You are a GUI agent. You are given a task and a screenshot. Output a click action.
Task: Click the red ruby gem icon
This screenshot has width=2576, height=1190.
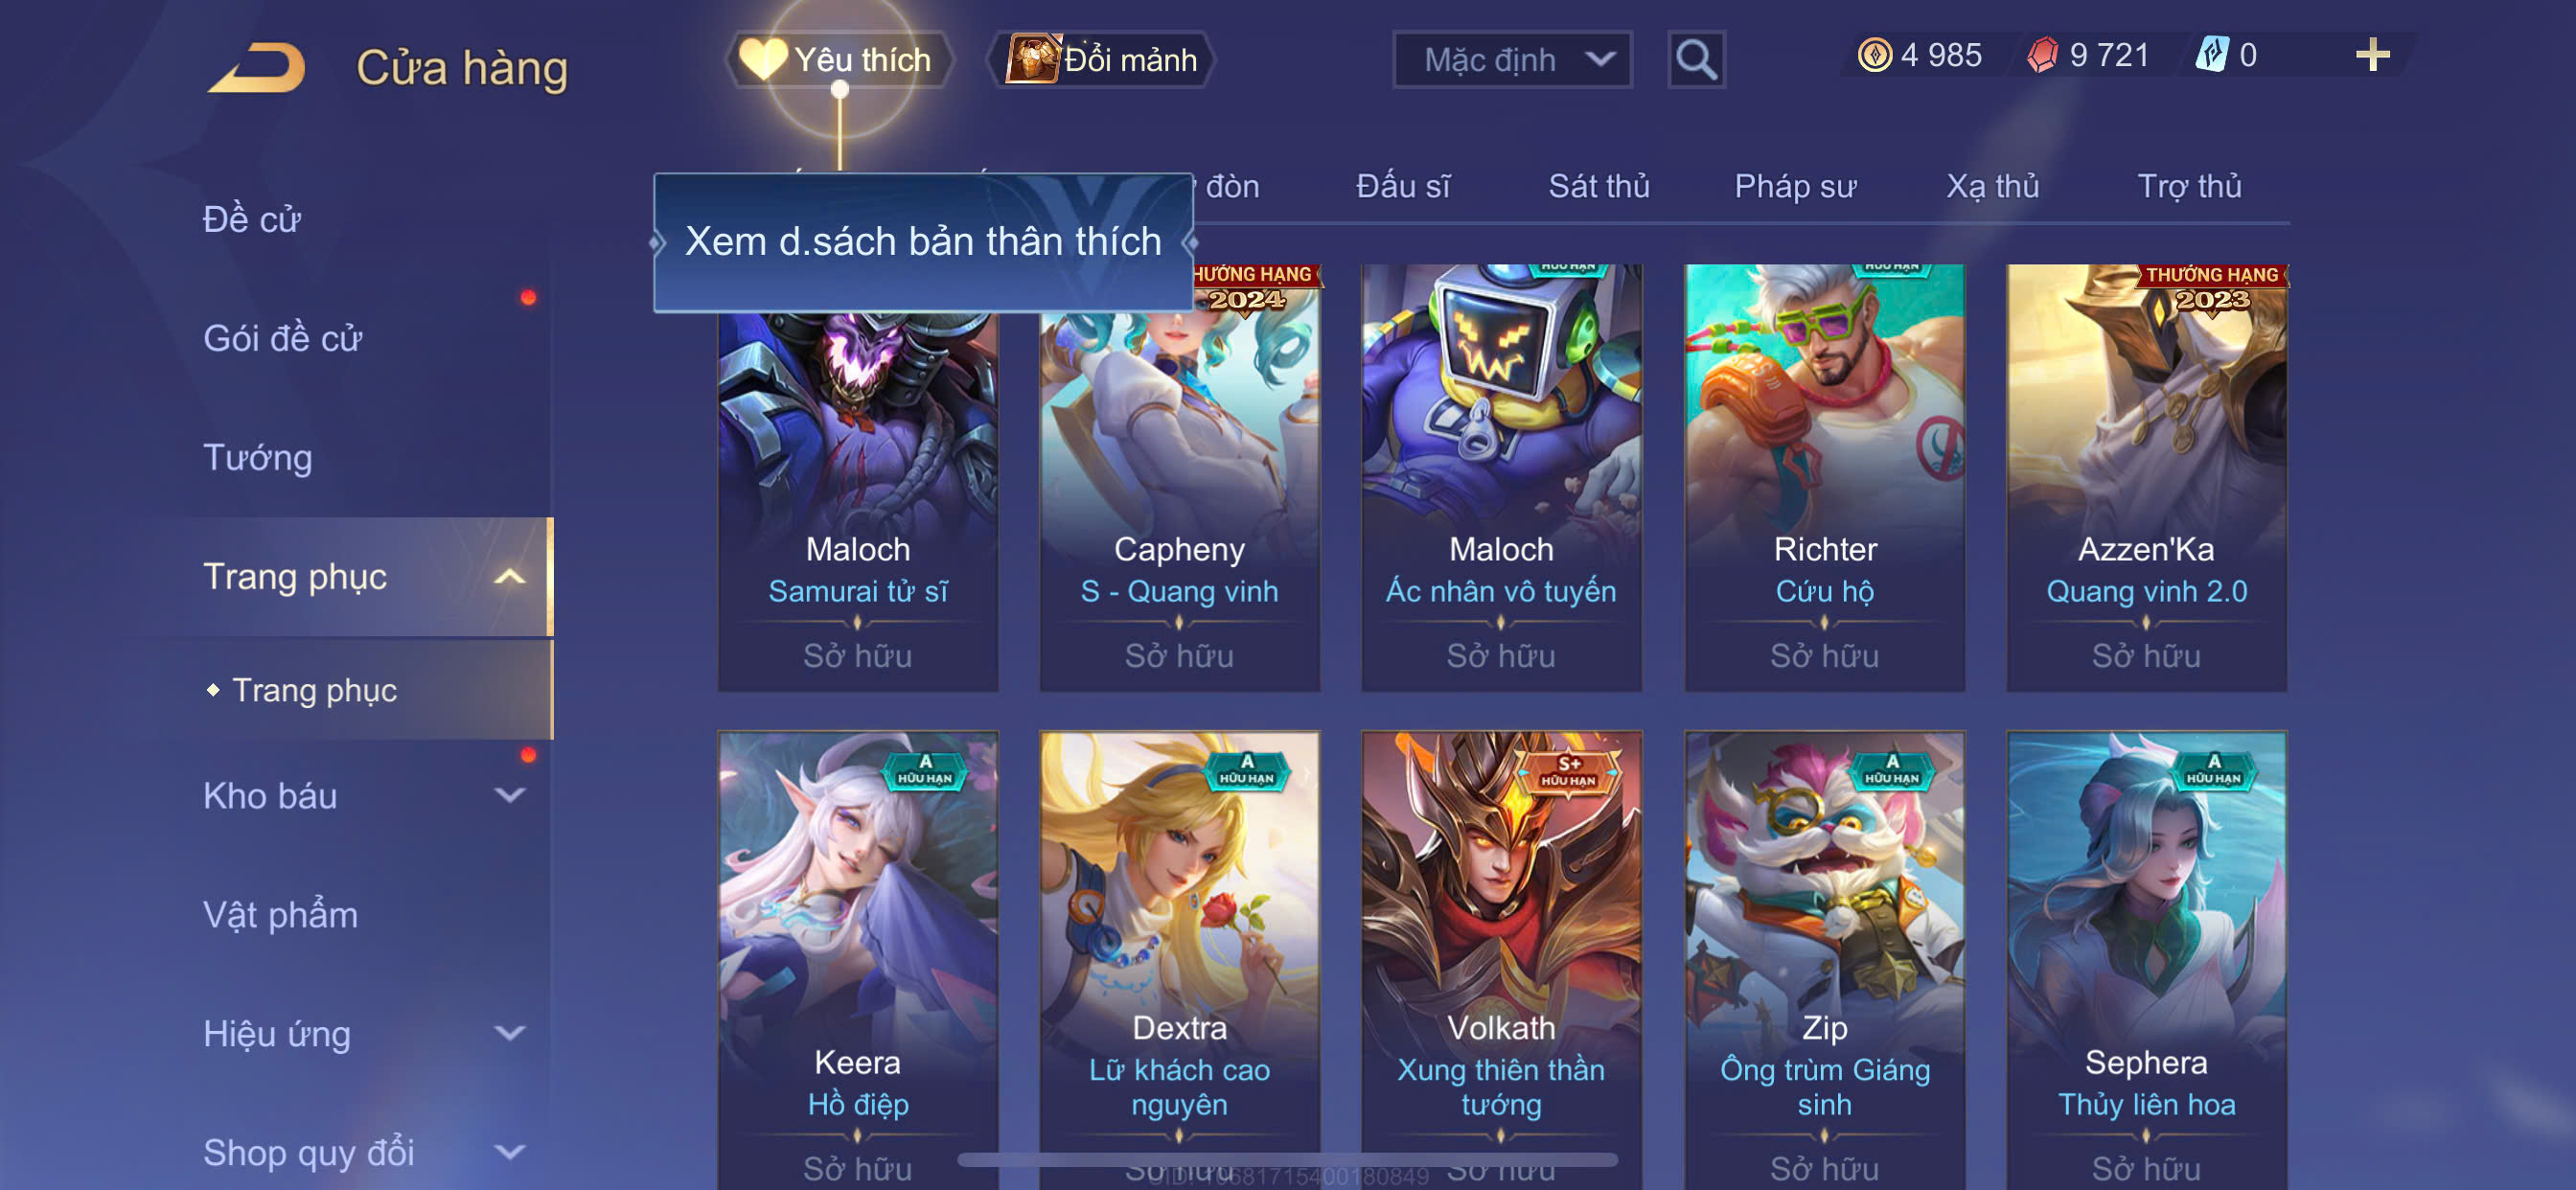[x=2042, y=55]
